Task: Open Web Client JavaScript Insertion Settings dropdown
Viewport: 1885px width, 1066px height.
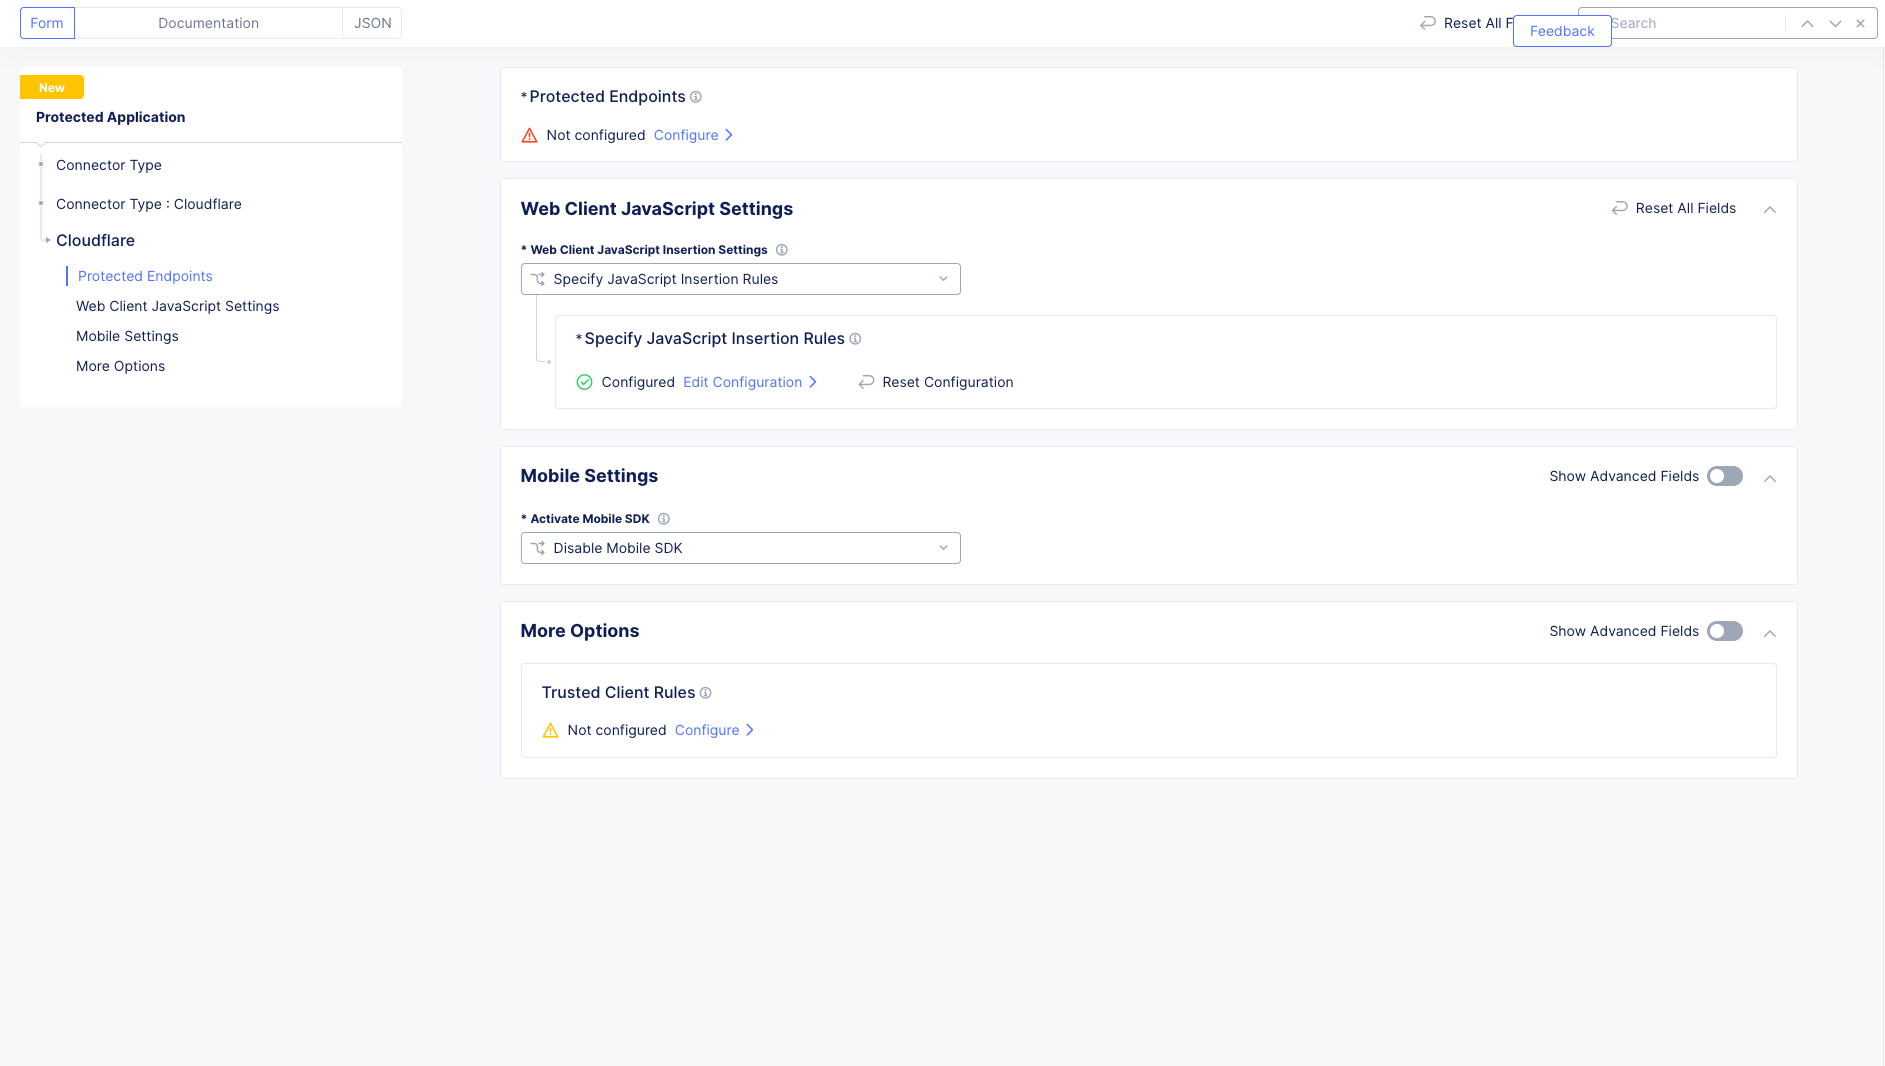Action: point(740,279)
